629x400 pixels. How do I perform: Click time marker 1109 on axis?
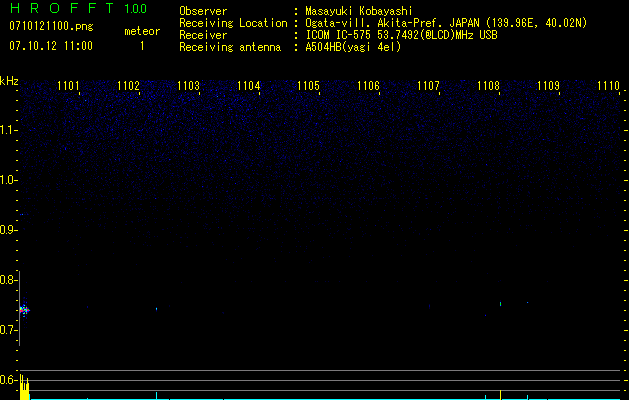pos(548,86)
